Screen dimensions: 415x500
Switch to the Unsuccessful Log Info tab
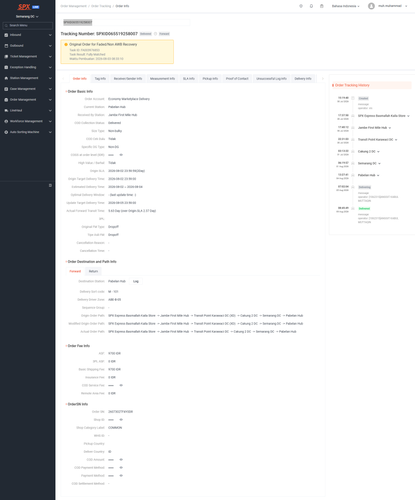coord(271,79)
